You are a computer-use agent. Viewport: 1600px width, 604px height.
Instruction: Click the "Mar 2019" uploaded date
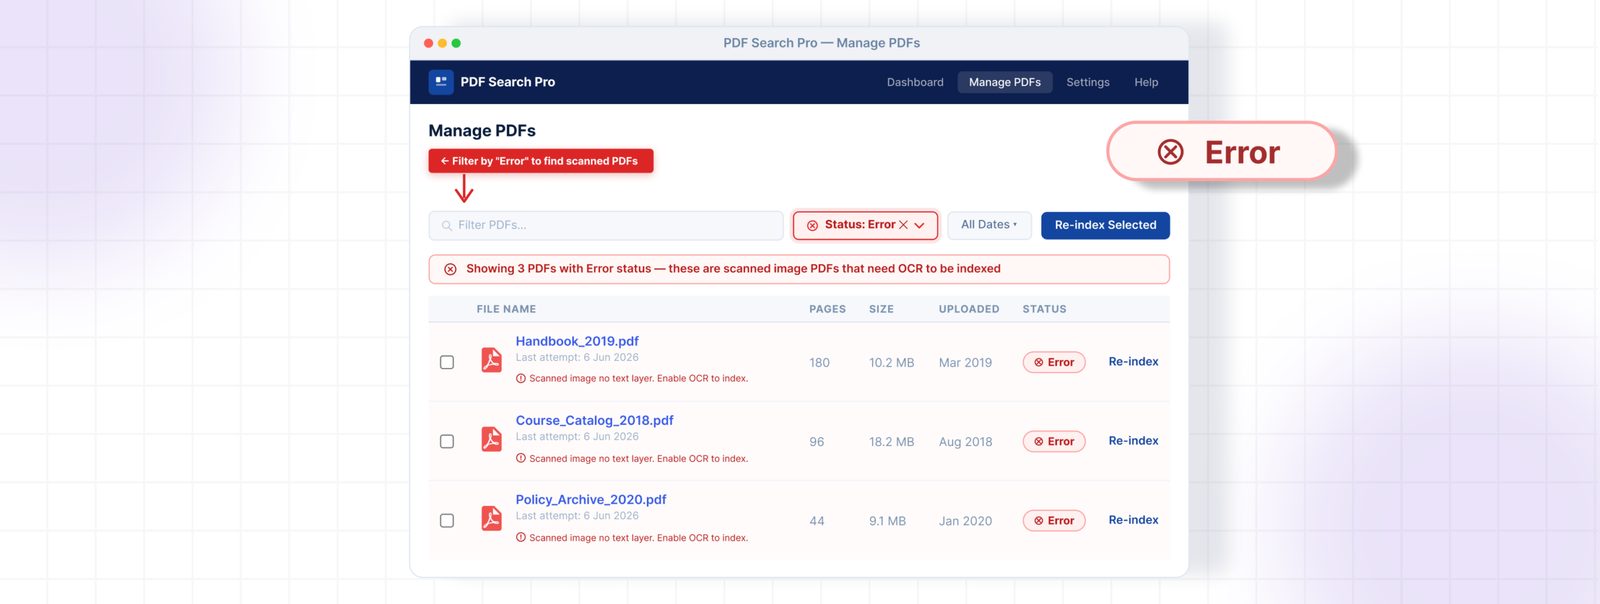[x=965, y=363]
